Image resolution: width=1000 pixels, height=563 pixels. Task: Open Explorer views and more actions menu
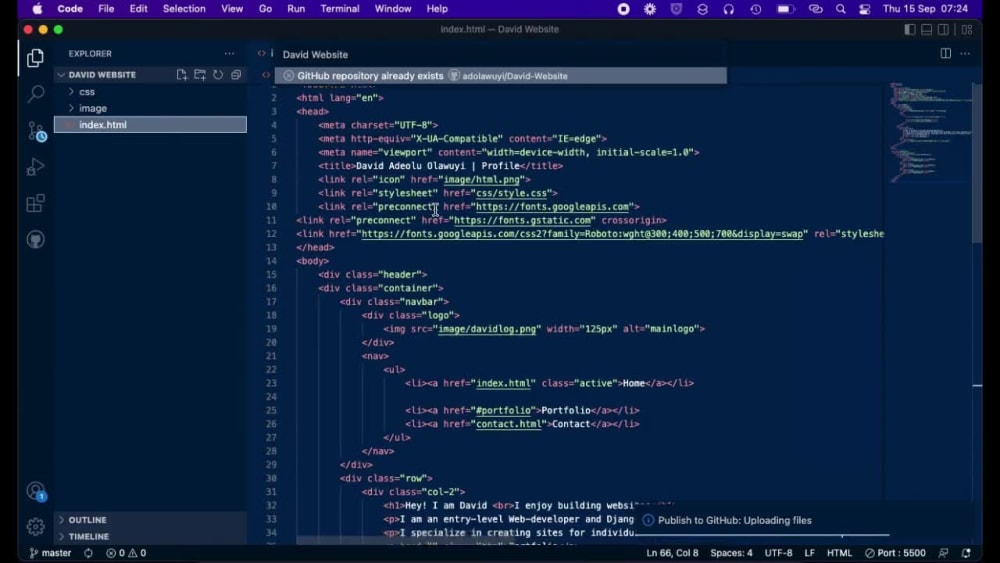(229, 54)
